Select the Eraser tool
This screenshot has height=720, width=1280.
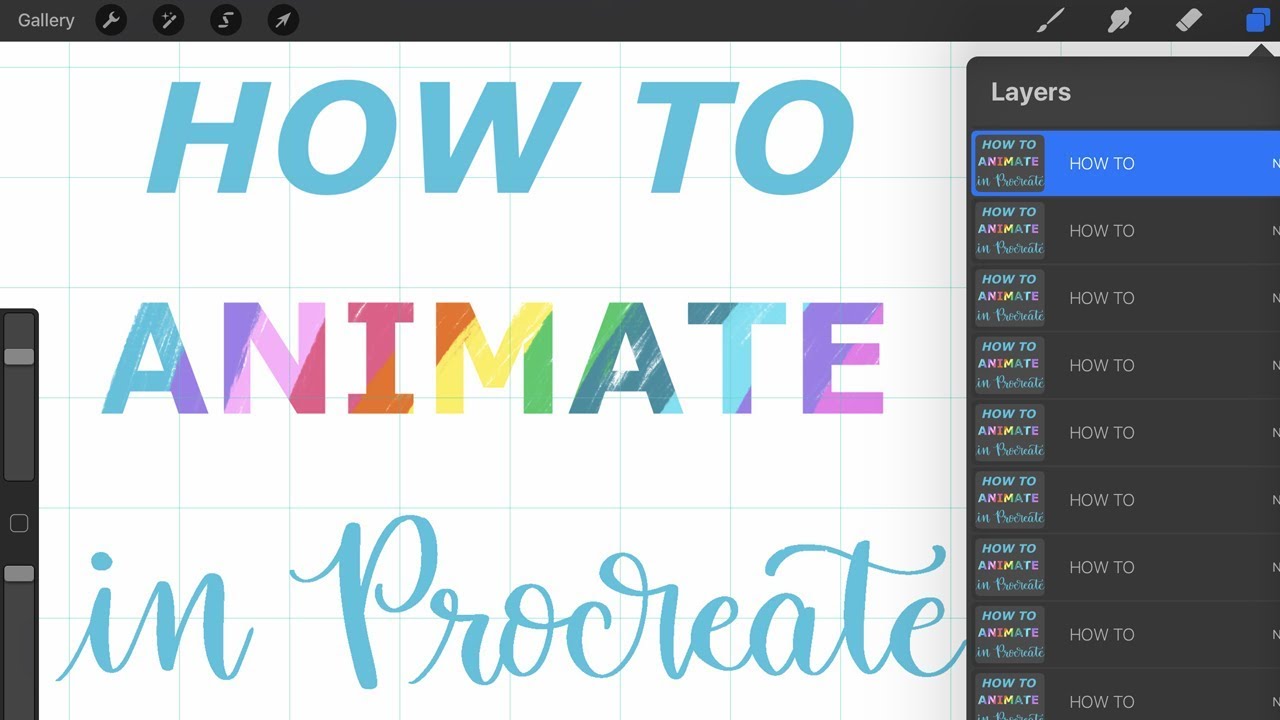pyautogui.click(x=1188, y=20)
